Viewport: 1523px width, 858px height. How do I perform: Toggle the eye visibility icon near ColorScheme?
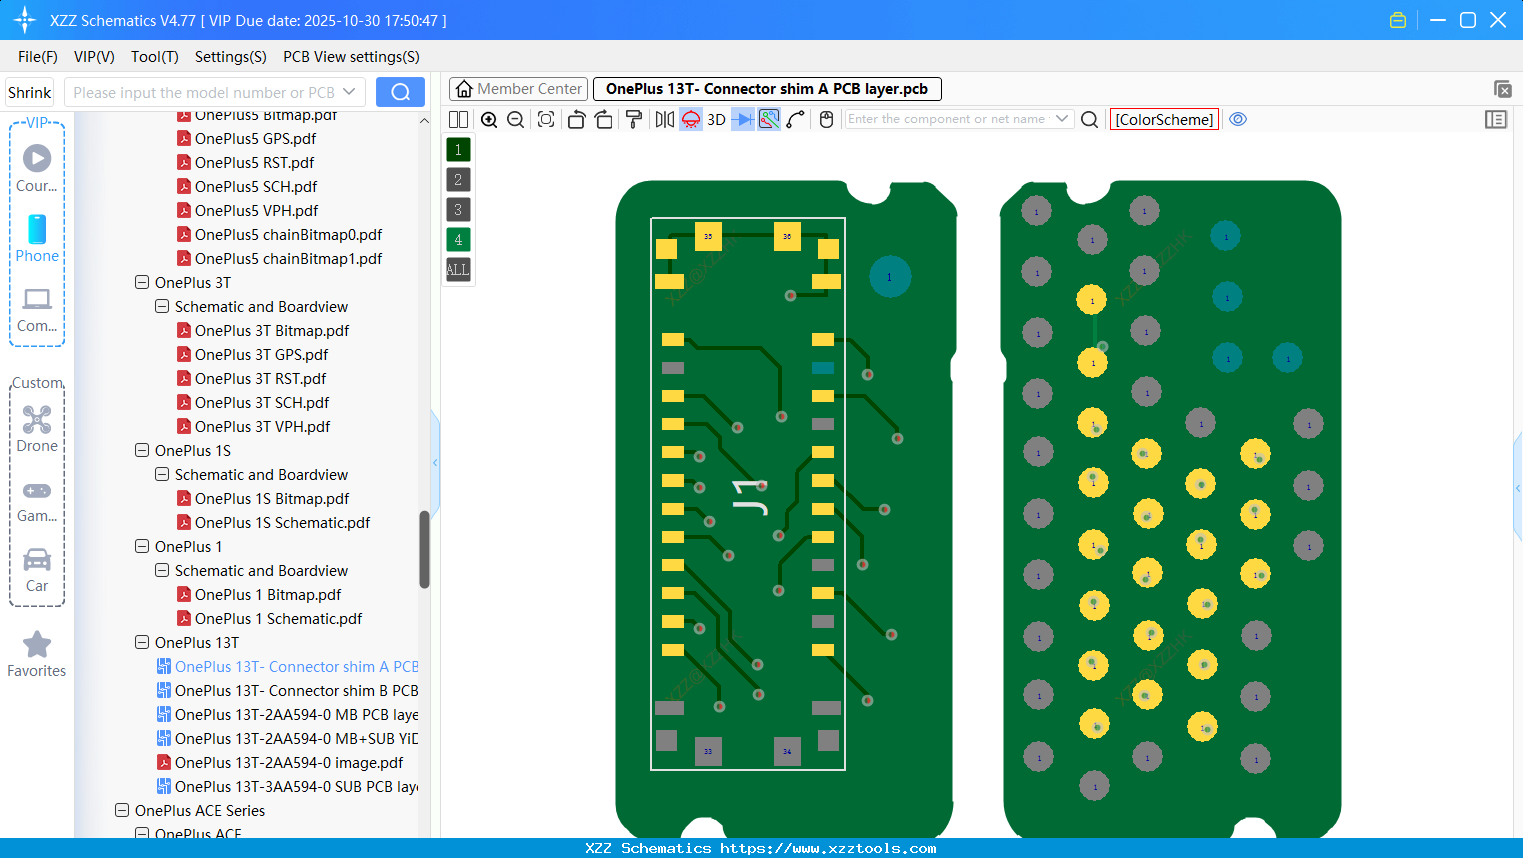point(1238,119)
